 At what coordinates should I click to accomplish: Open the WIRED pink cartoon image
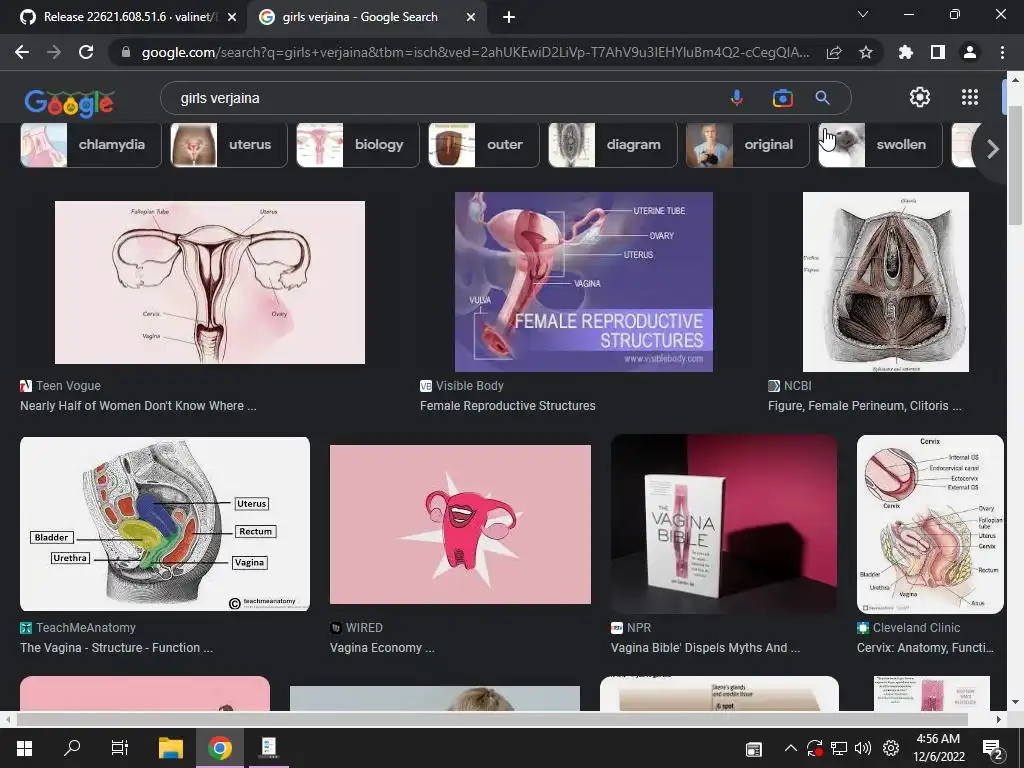(460, 524)
